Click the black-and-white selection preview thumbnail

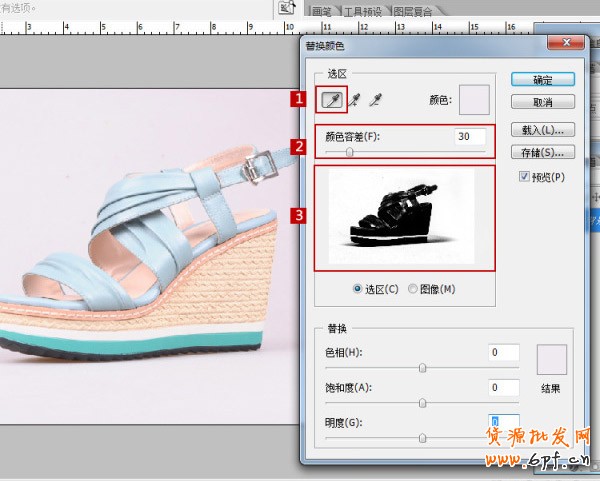405,217
